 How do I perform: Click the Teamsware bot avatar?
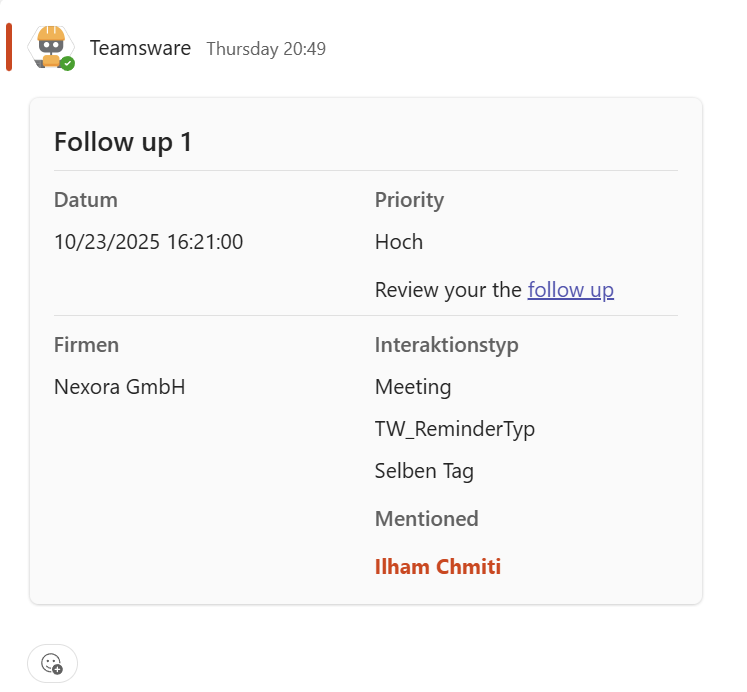point(50,46)
